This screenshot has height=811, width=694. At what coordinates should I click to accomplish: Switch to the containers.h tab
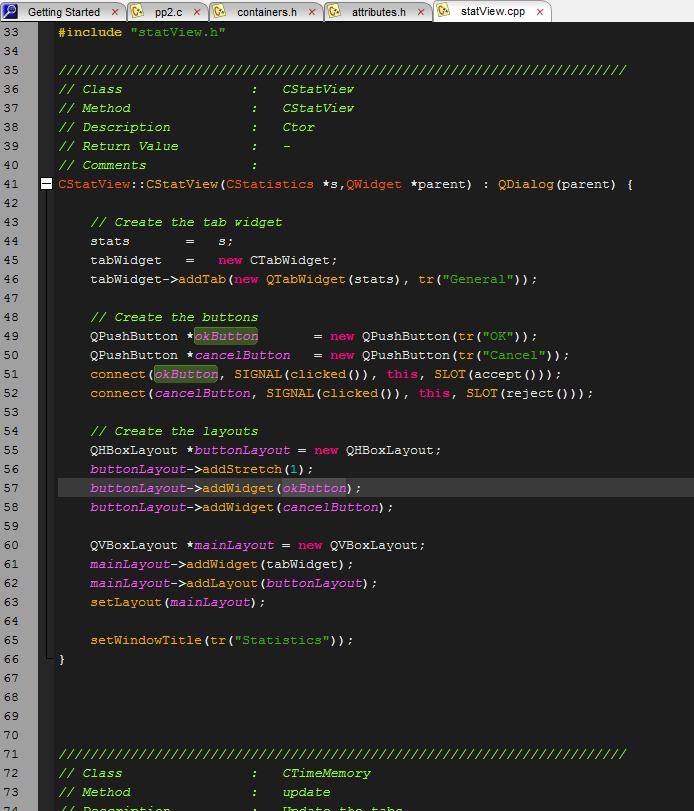point(266,12)
